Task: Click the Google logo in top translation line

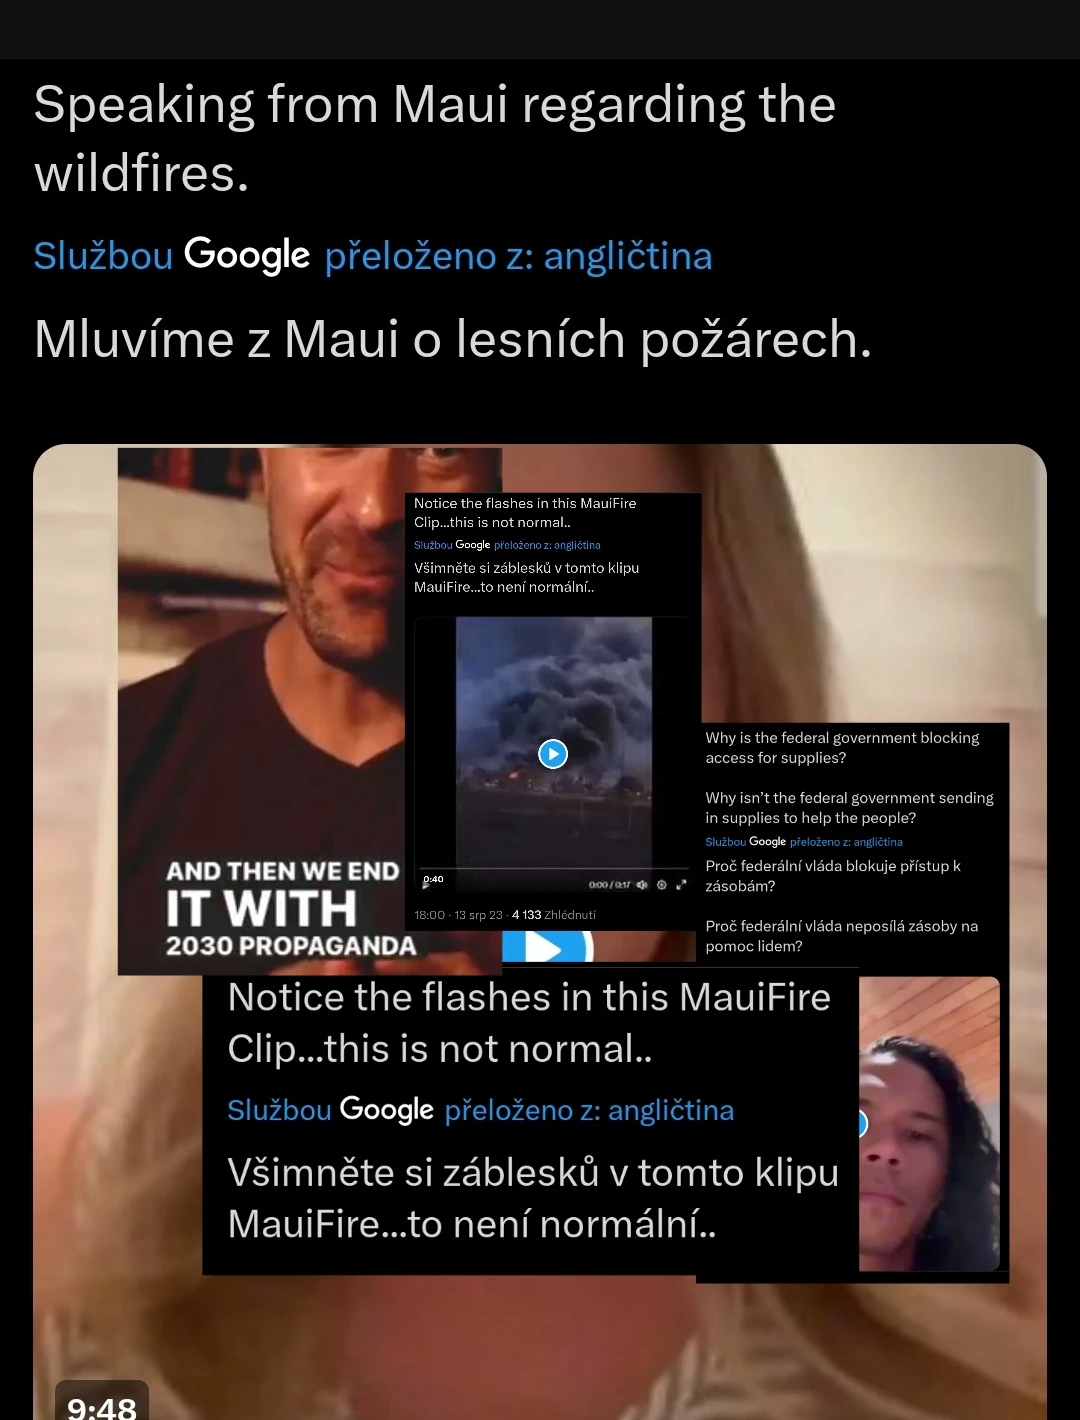Action: tap(247, 256)
